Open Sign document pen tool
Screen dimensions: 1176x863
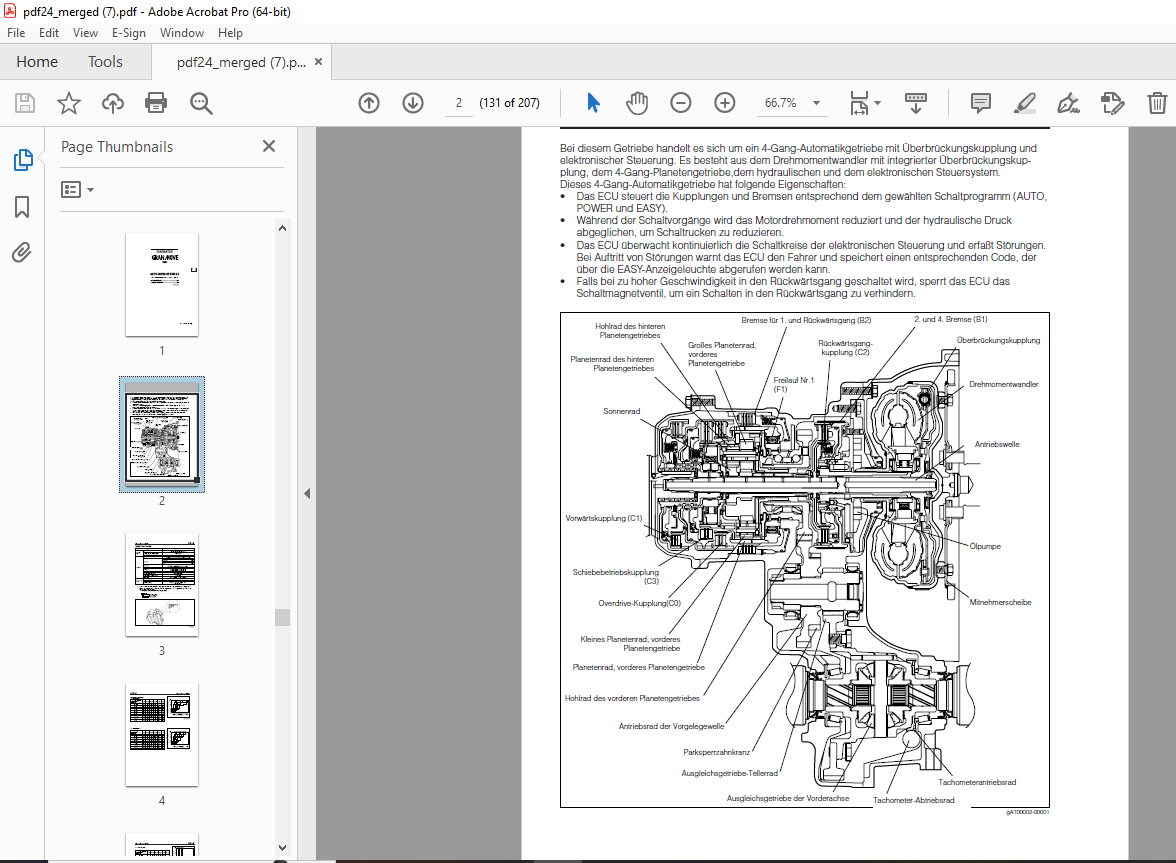point(1068,103)
